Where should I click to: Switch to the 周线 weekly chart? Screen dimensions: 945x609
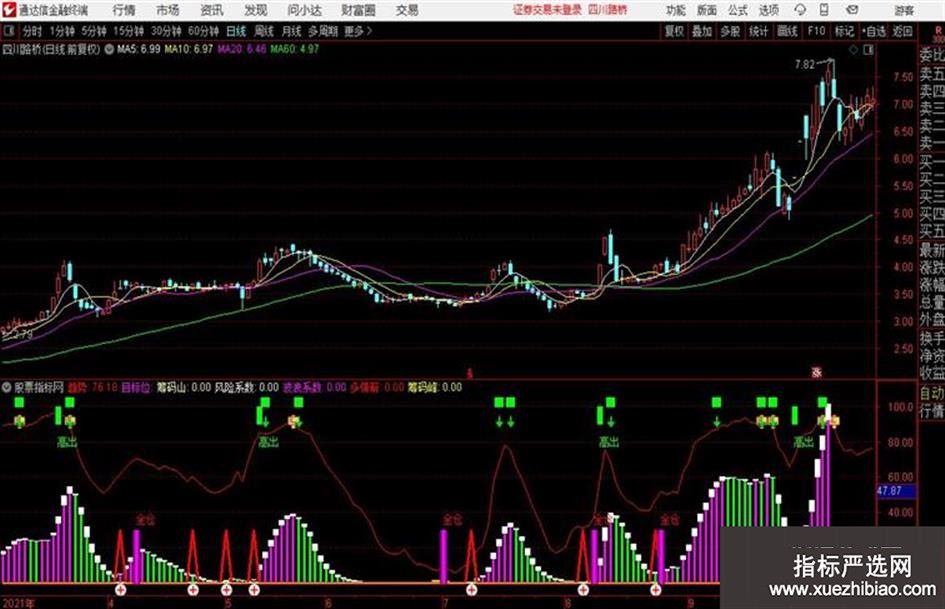264,31
